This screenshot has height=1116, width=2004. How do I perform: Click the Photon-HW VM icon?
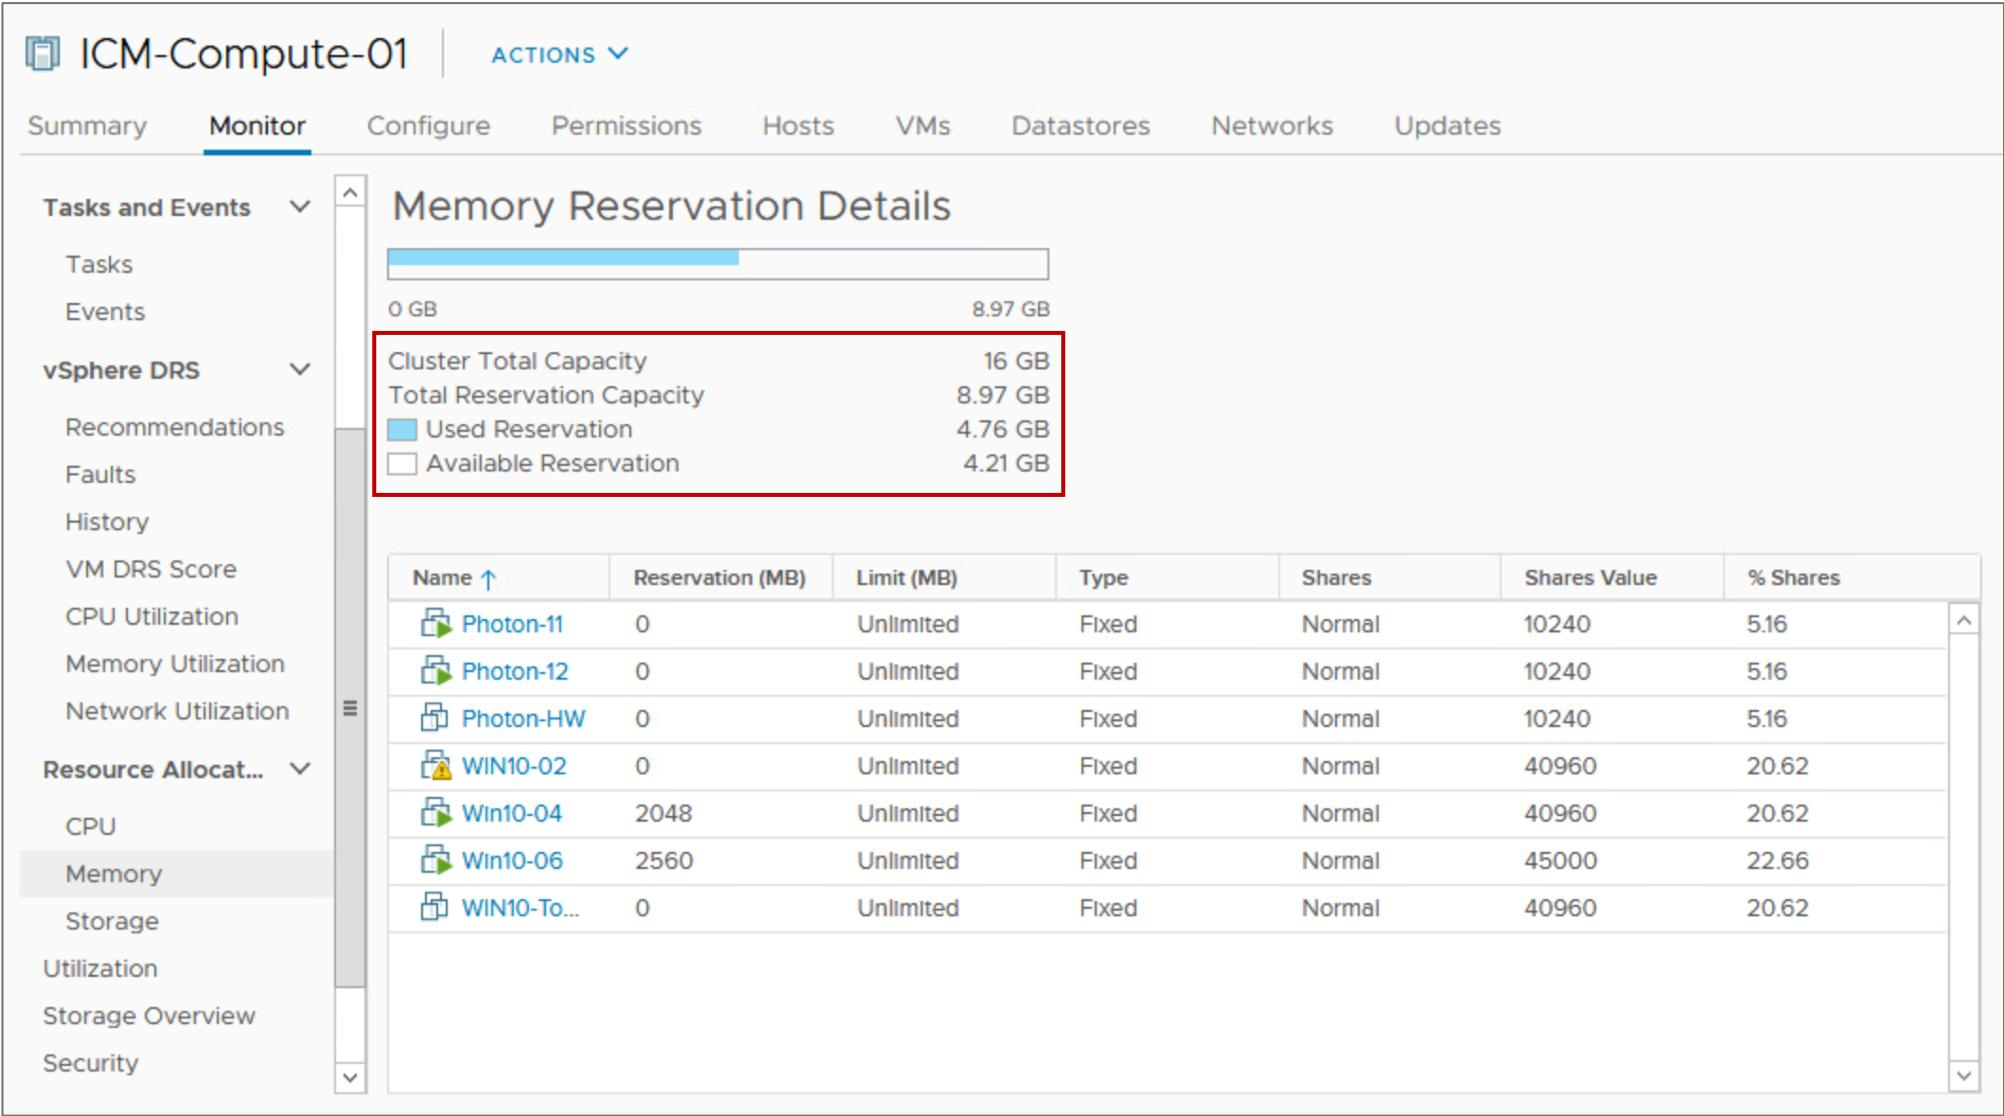coord(434,717)
